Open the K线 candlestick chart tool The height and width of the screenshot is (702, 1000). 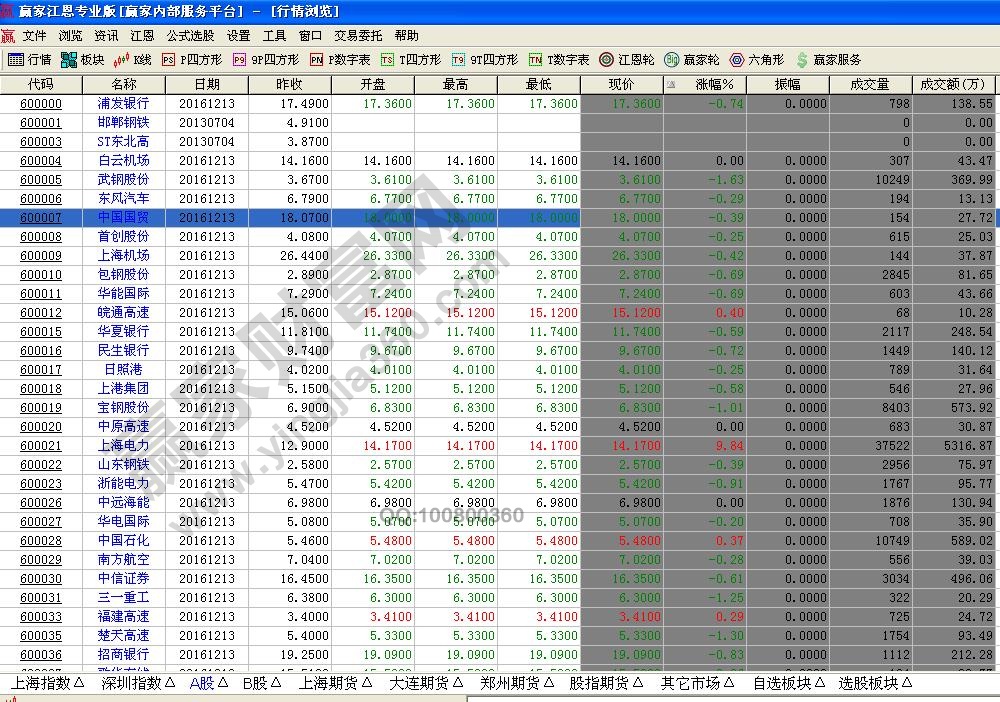(x=120, y=58)
